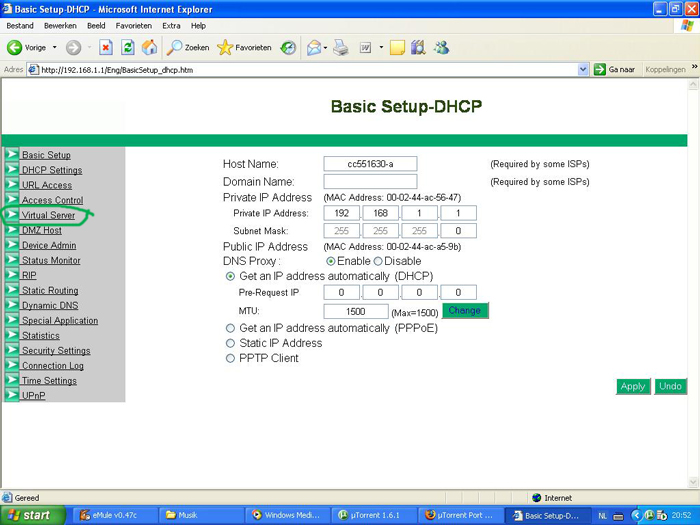Click the Edit with Word icon

[x=366, y=47]
